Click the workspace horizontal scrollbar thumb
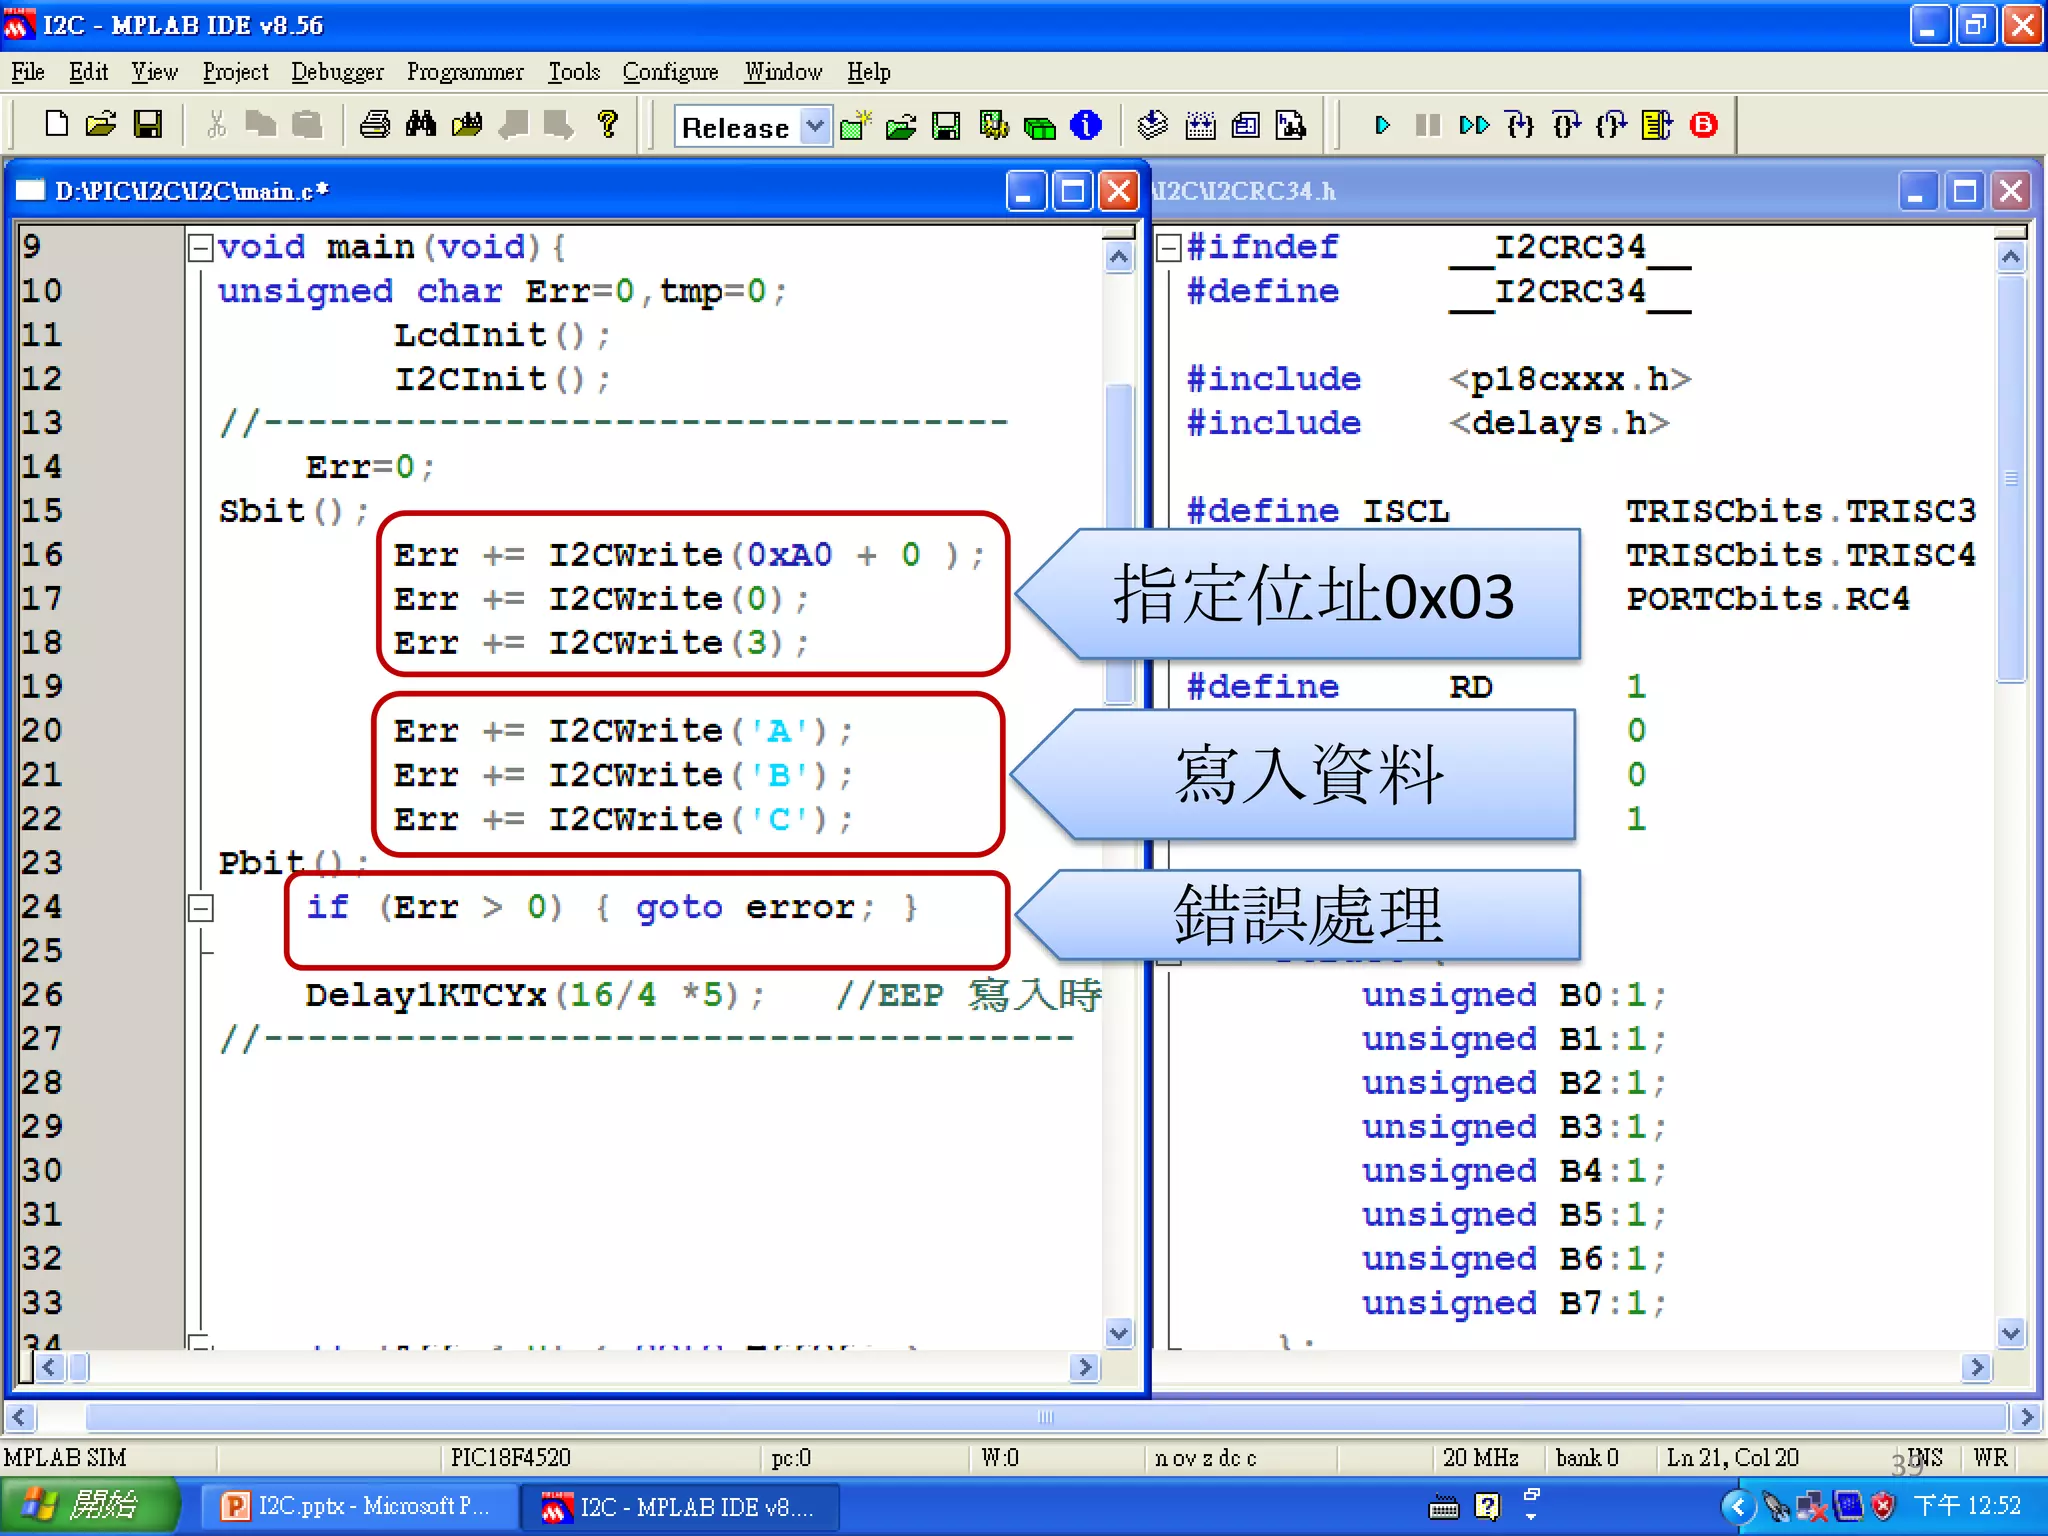Screen dimensions: 2048x1536 tap(1046, 1417)
